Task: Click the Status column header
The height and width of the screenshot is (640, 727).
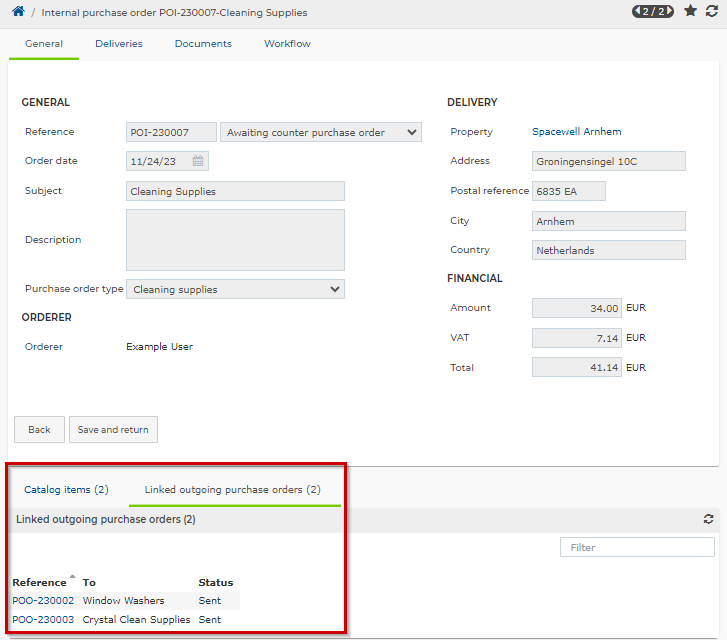Action: tap(216, 582)
